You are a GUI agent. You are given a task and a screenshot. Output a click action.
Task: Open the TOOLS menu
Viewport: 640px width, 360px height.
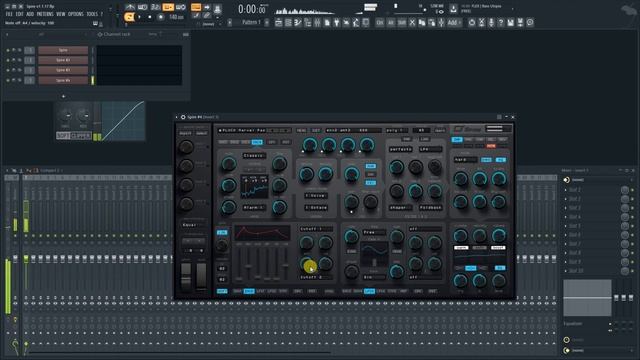92,14
